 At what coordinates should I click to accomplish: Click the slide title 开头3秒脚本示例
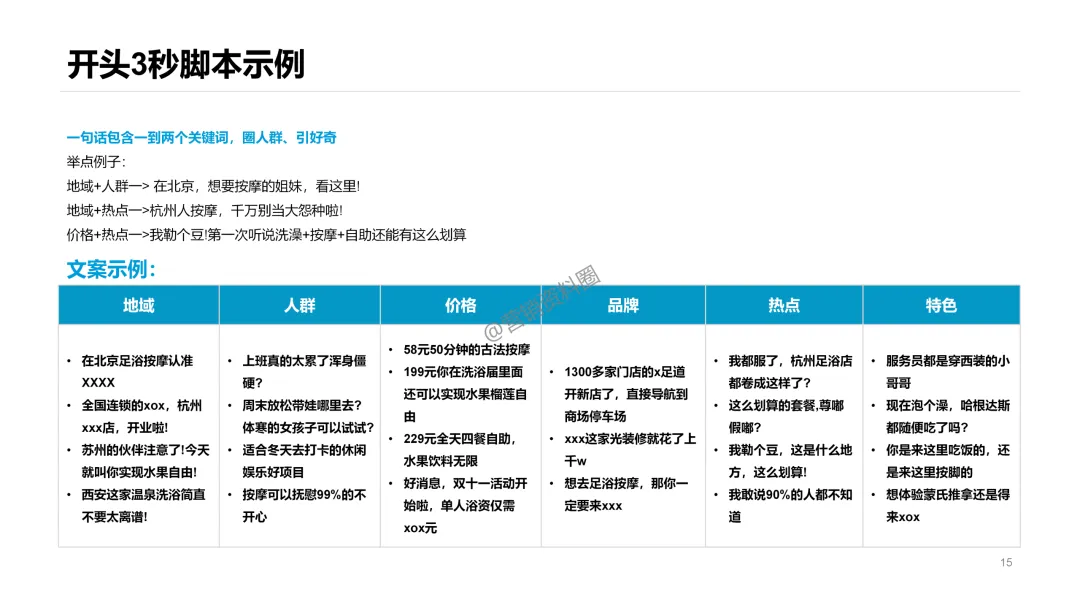186,65
